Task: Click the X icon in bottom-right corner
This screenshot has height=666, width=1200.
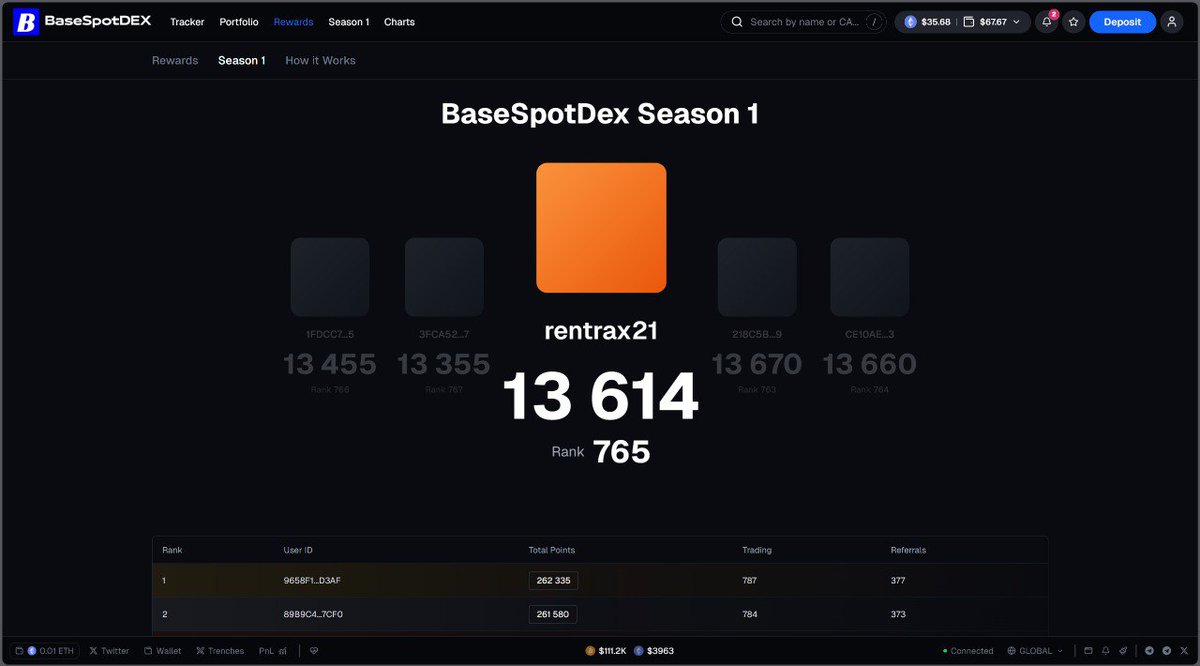Action: point(1184,651)
